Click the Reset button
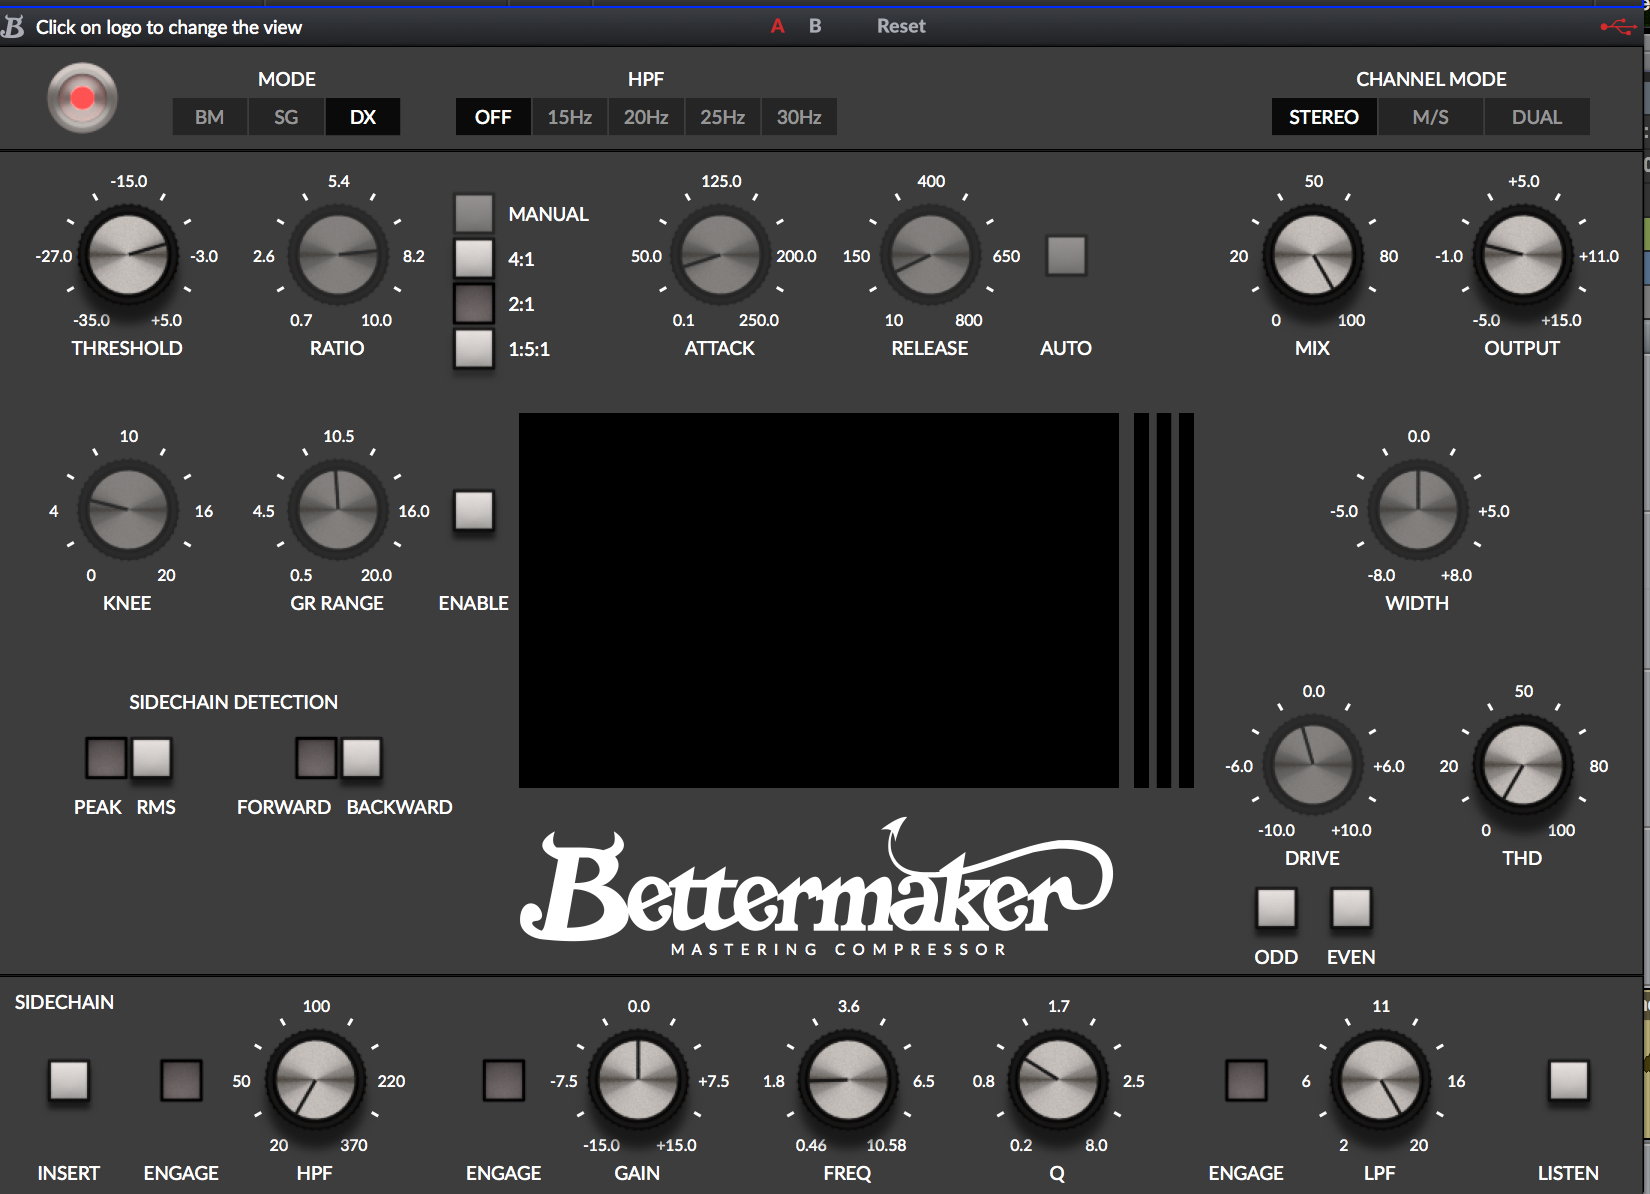This screenshot has width=1650, height=1194. [x=901, y=26]
